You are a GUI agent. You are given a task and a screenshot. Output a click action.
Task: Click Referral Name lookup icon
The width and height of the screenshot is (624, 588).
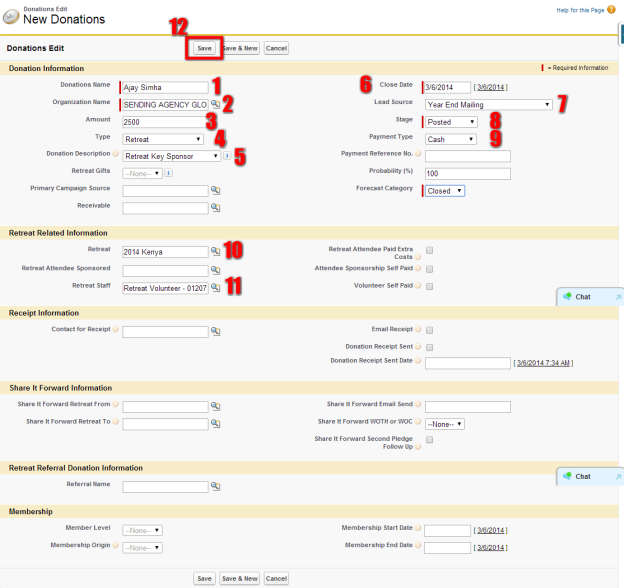click(215, 487)
